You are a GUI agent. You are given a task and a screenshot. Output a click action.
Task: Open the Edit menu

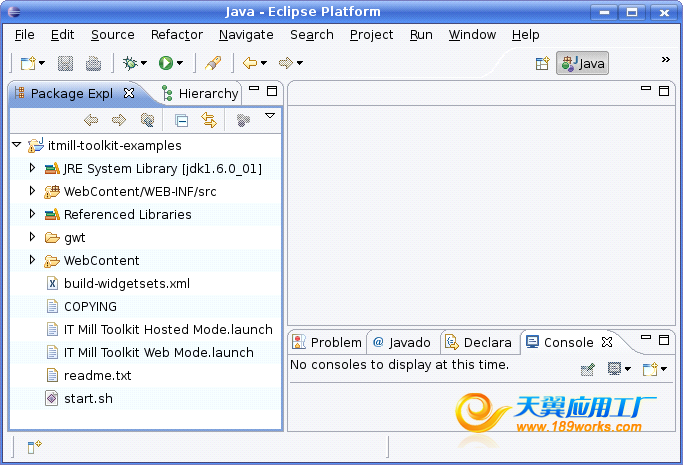pyautogui.click(x=62, y=34)
